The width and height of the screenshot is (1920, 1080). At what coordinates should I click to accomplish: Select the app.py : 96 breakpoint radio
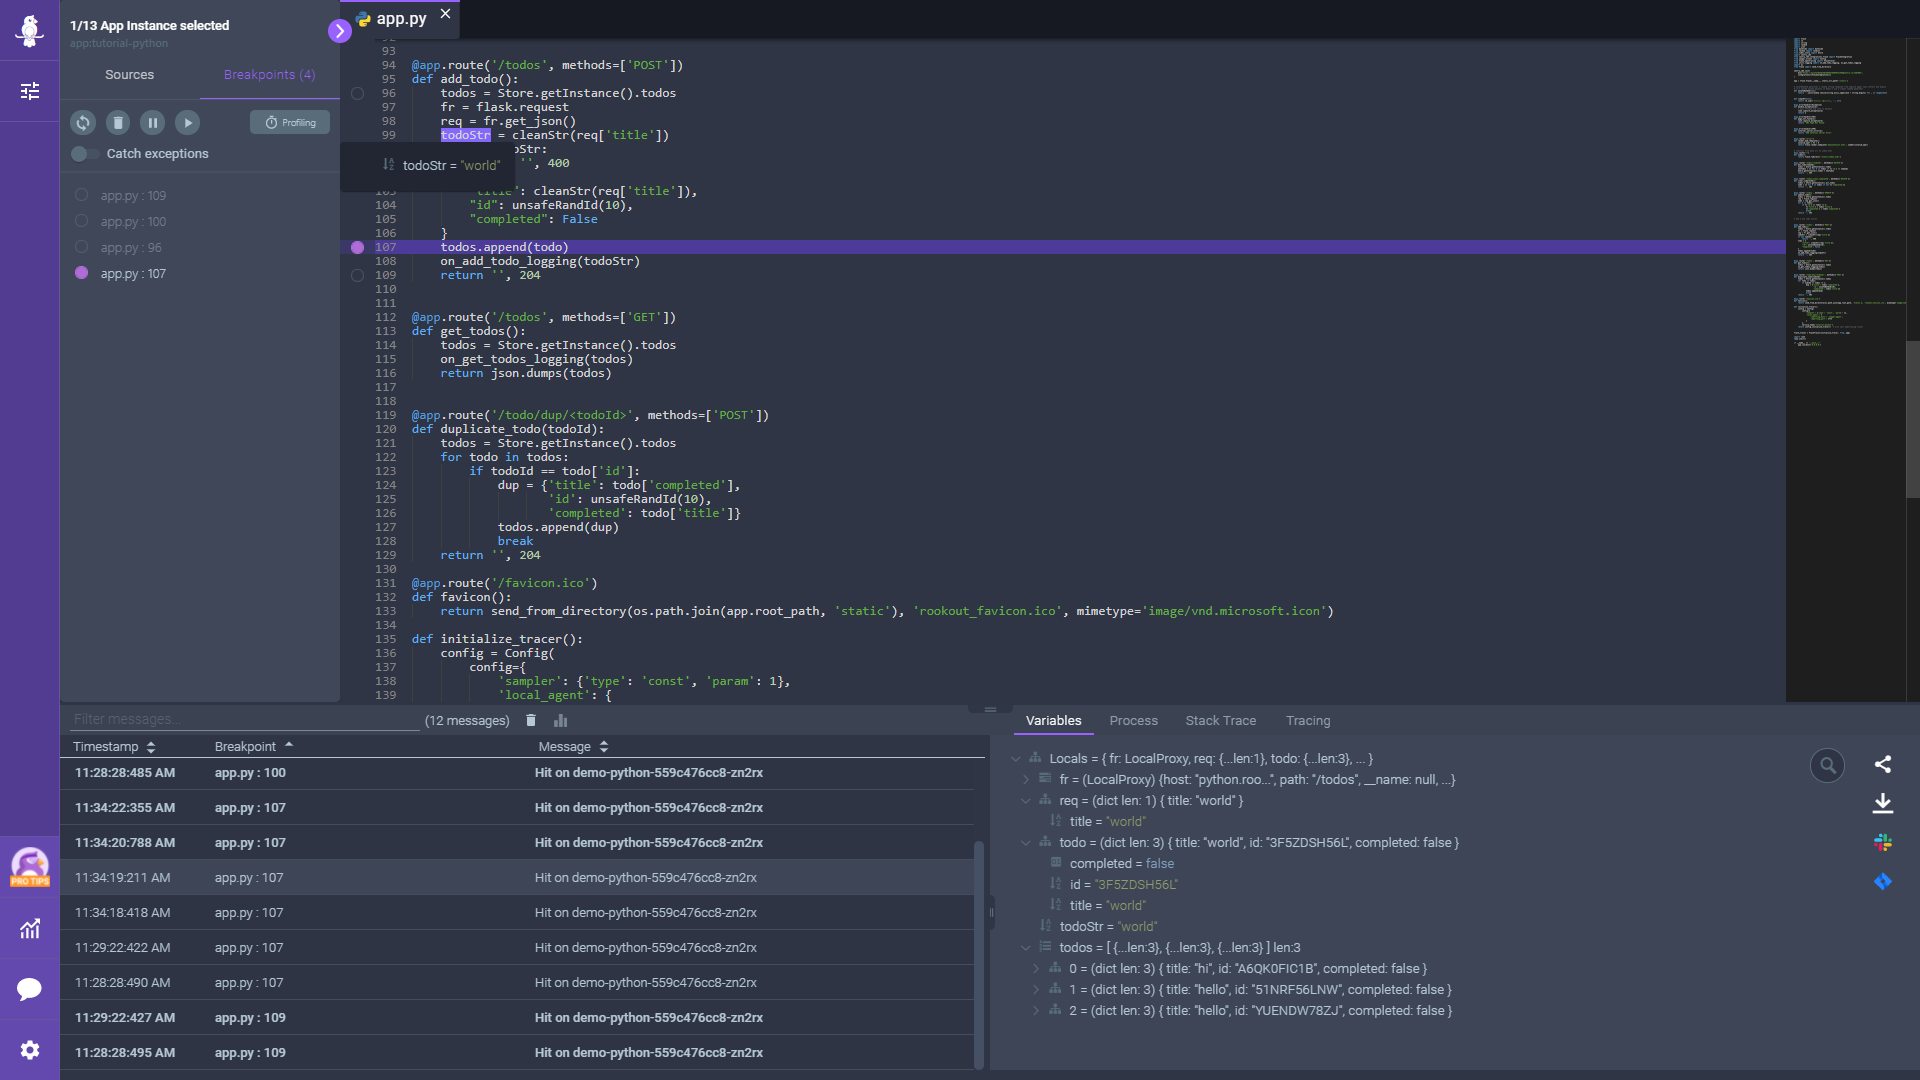click(x=82, y=247)
